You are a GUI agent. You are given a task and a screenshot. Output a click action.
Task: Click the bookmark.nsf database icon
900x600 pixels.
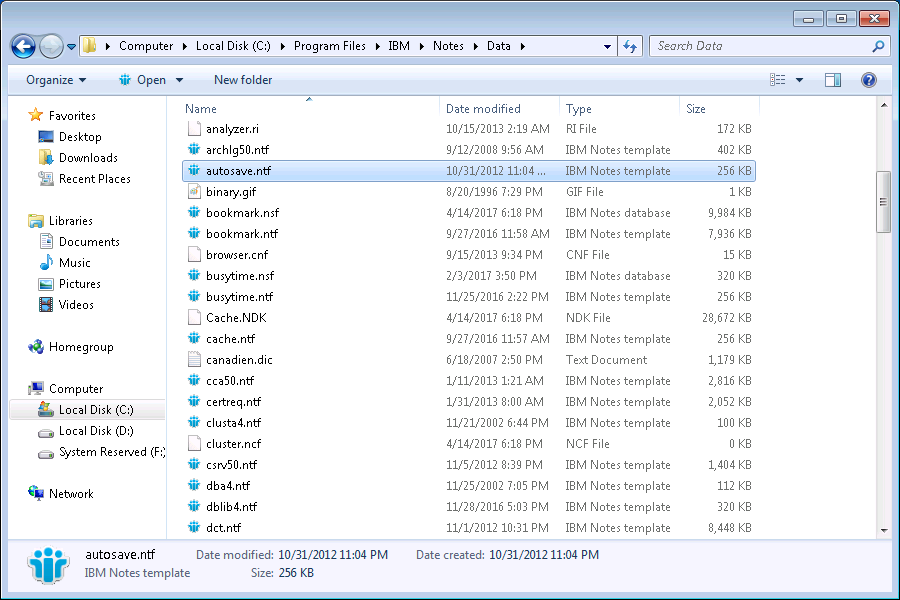195,213
